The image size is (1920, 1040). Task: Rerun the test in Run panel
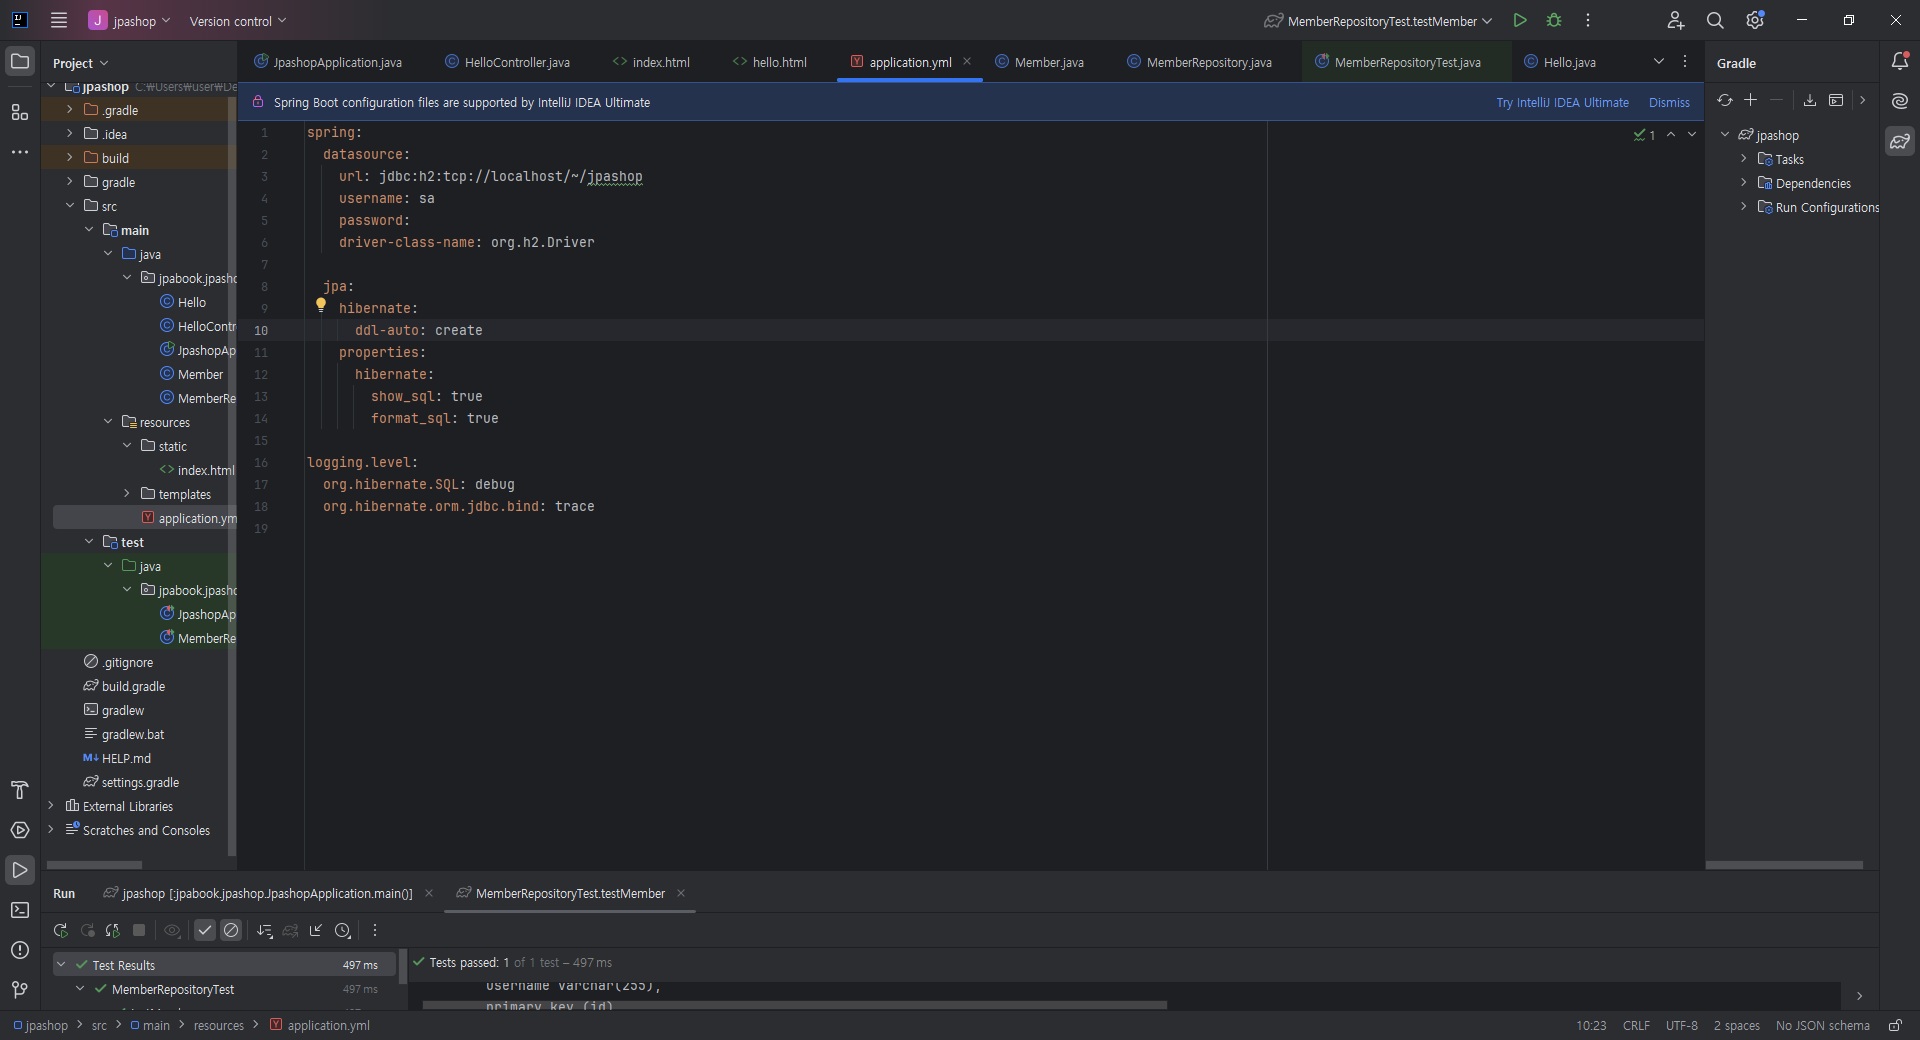point(61,930)
